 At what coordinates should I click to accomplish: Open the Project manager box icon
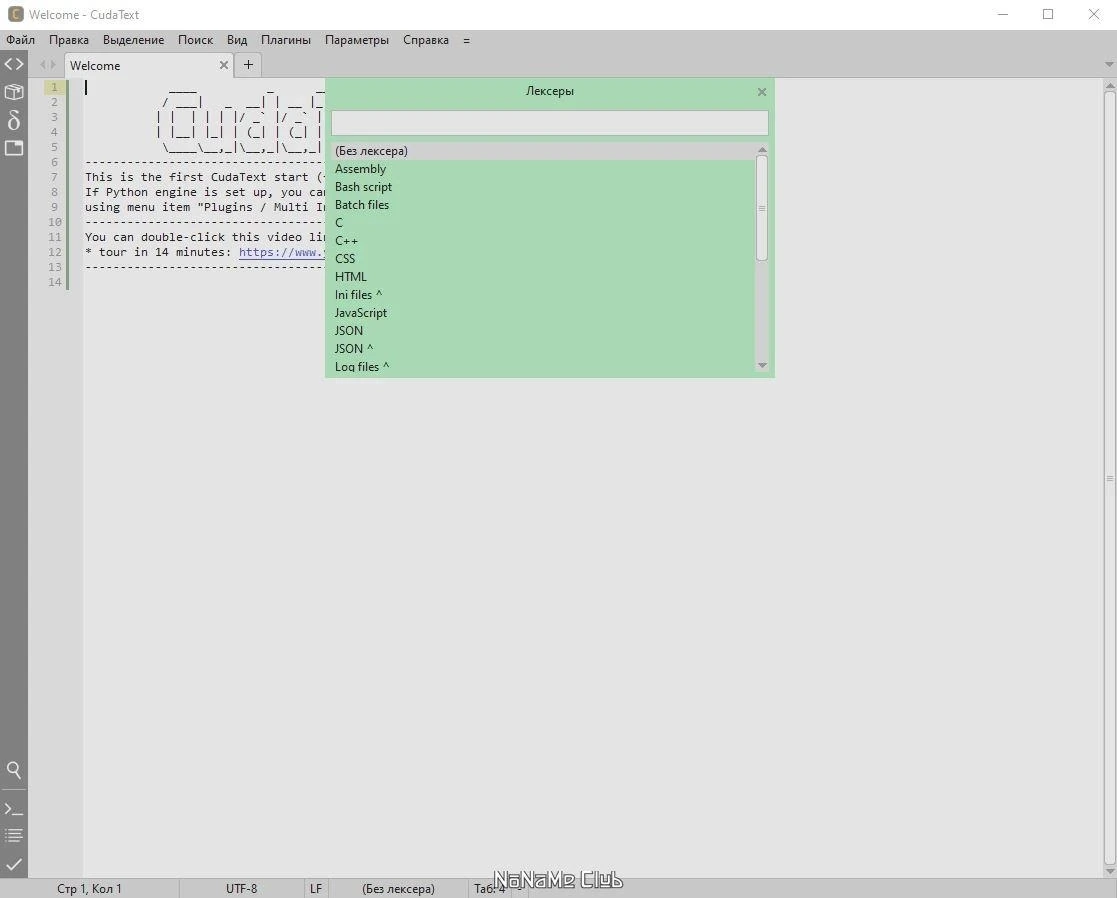[14, 92]
